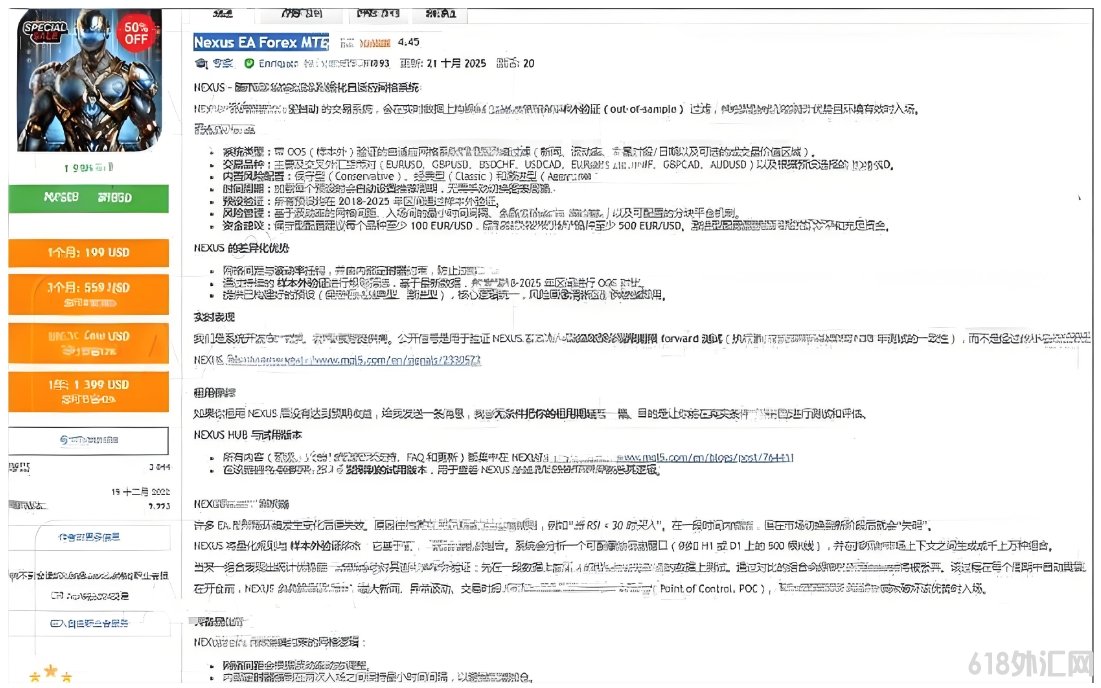Image resolution: width=1101 pixels, height=688 pixels.
Task: Choose the orange rental button between 559 and 1 399 USD
Action: 88,343
